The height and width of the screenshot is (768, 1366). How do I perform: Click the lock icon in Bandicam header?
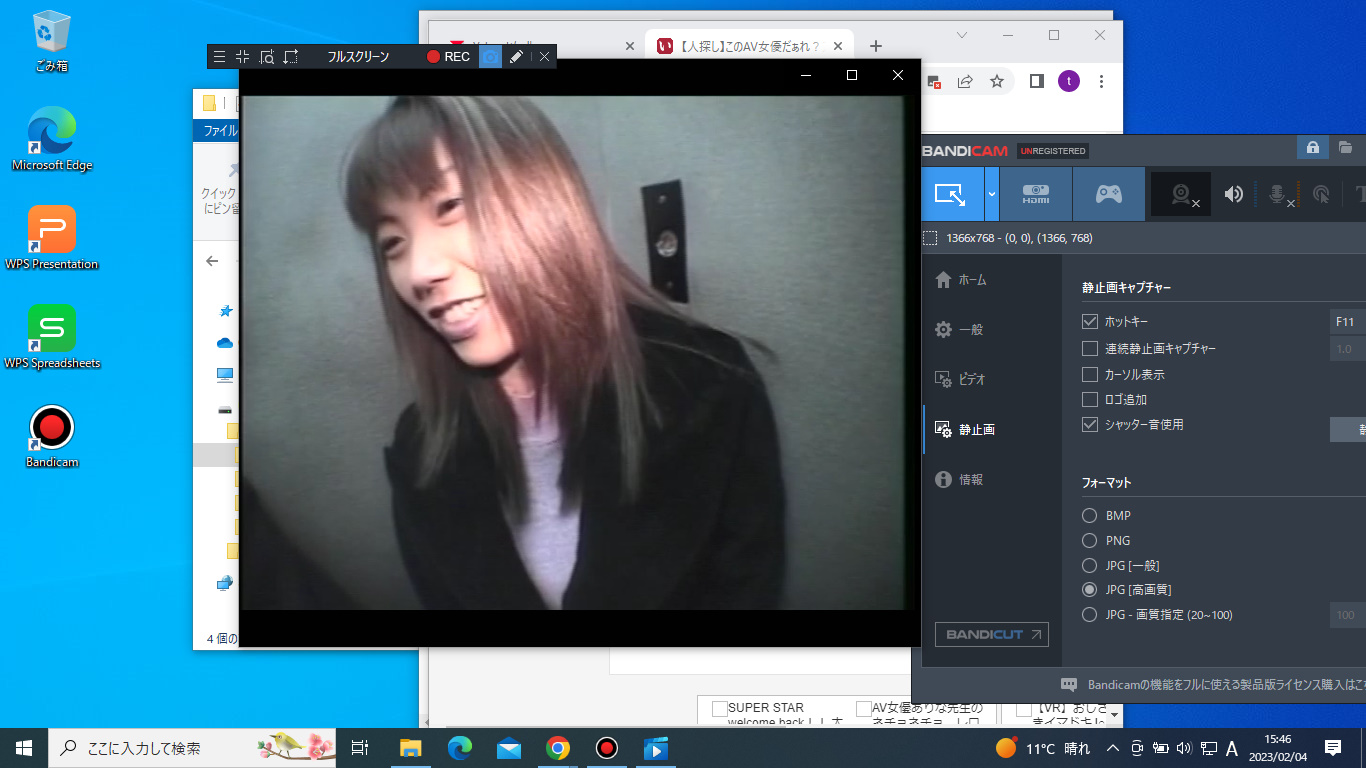pos(1312,148)
